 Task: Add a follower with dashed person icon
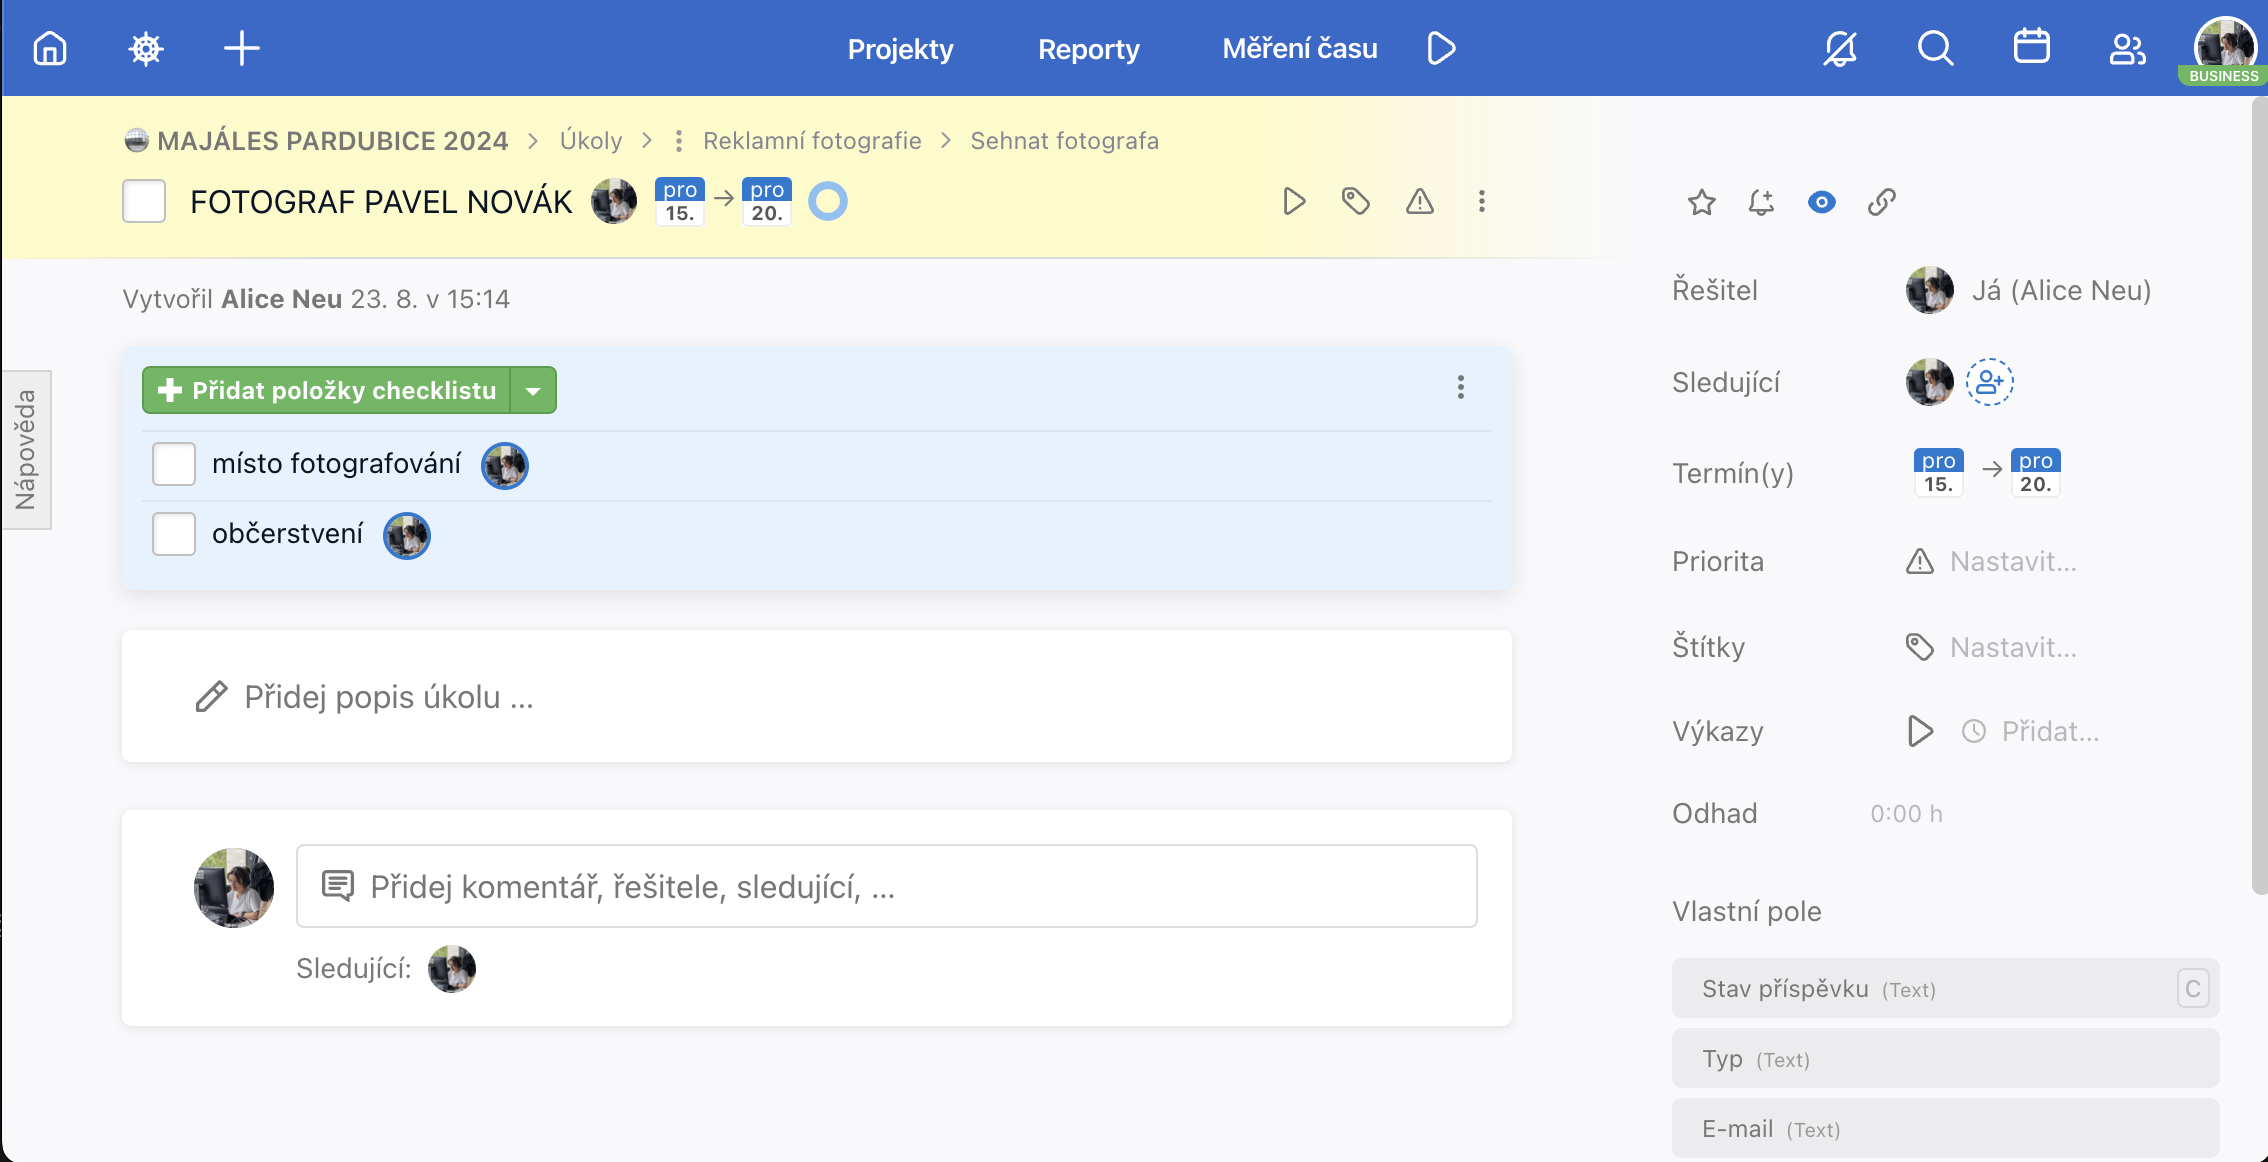click(1990, 382)
